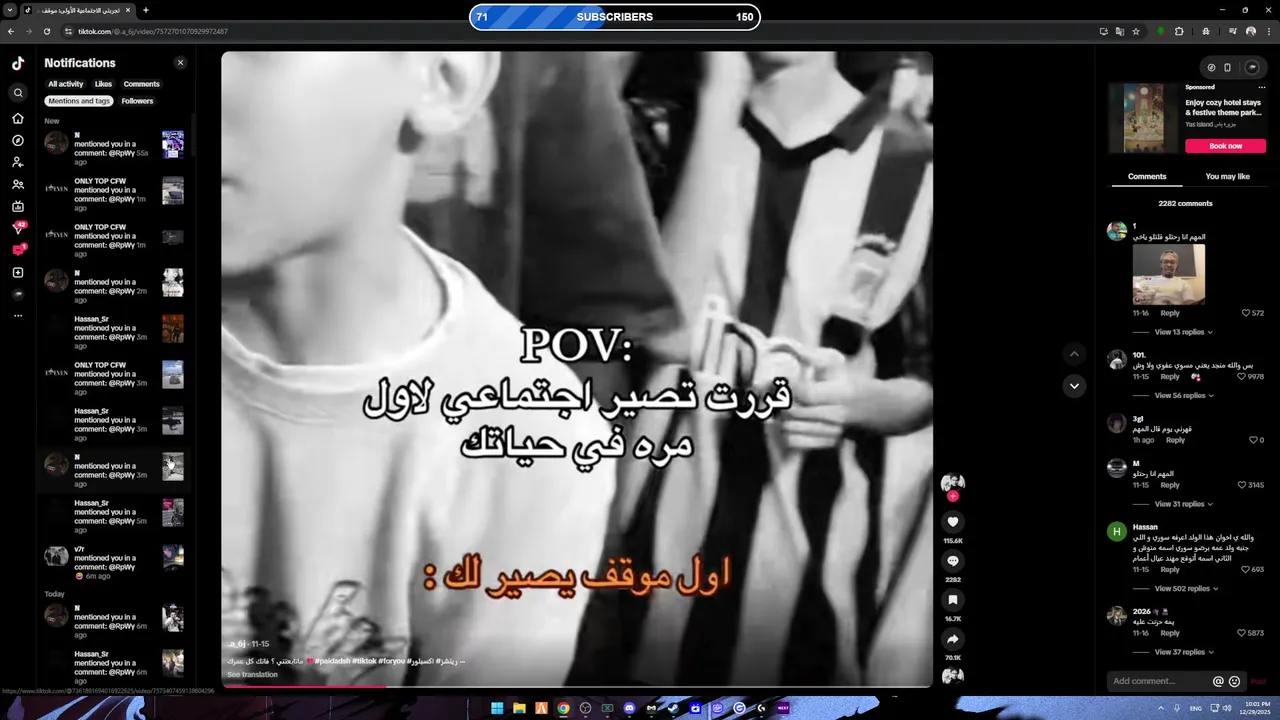Open TikTok search from the sidebar
Screen dimensions: 1280x720
[18, 93]
